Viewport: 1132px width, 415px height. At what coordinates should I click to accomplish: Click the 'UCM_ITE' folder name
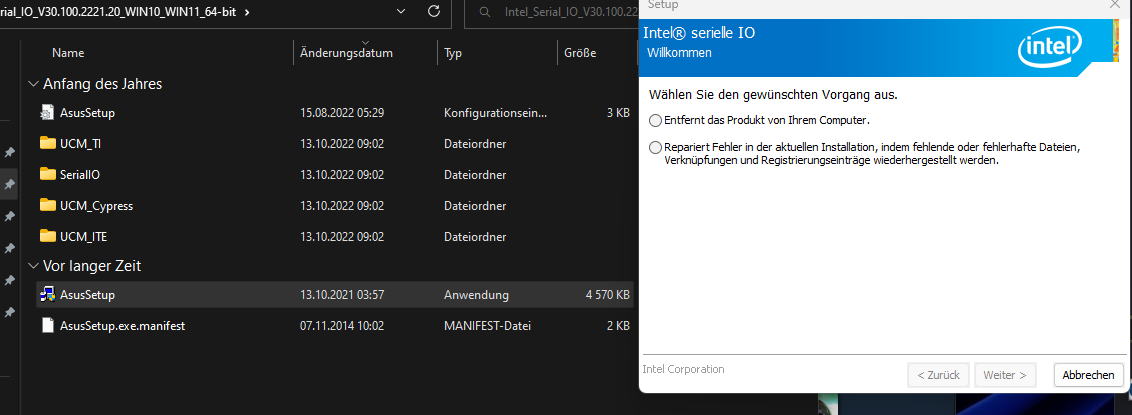[84, 237]
